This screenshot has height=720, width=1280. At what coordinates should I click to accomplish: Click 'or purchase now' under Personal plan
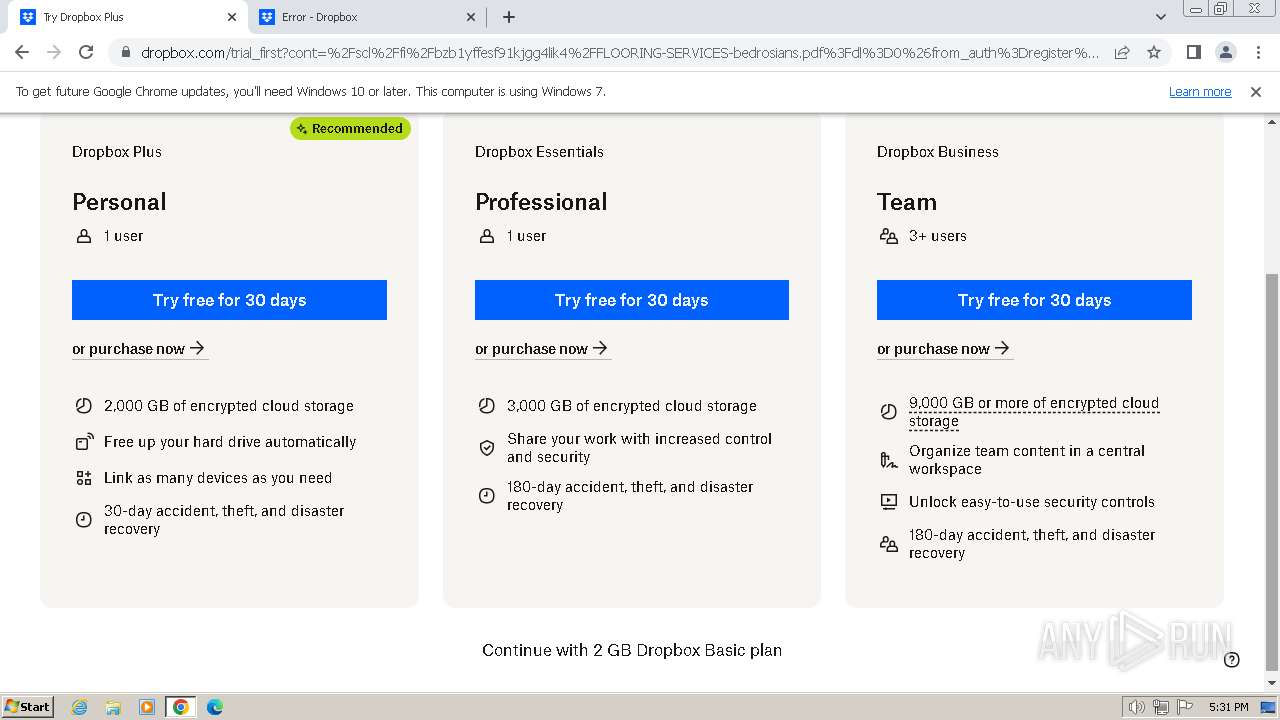point(139,349)
